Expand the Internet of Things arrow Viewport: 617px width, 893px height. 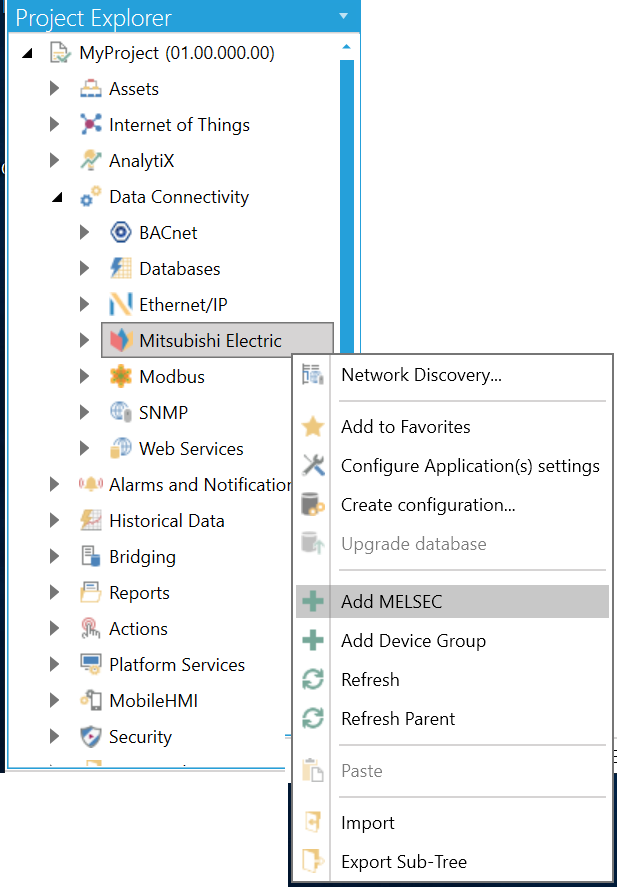[54, 124]
